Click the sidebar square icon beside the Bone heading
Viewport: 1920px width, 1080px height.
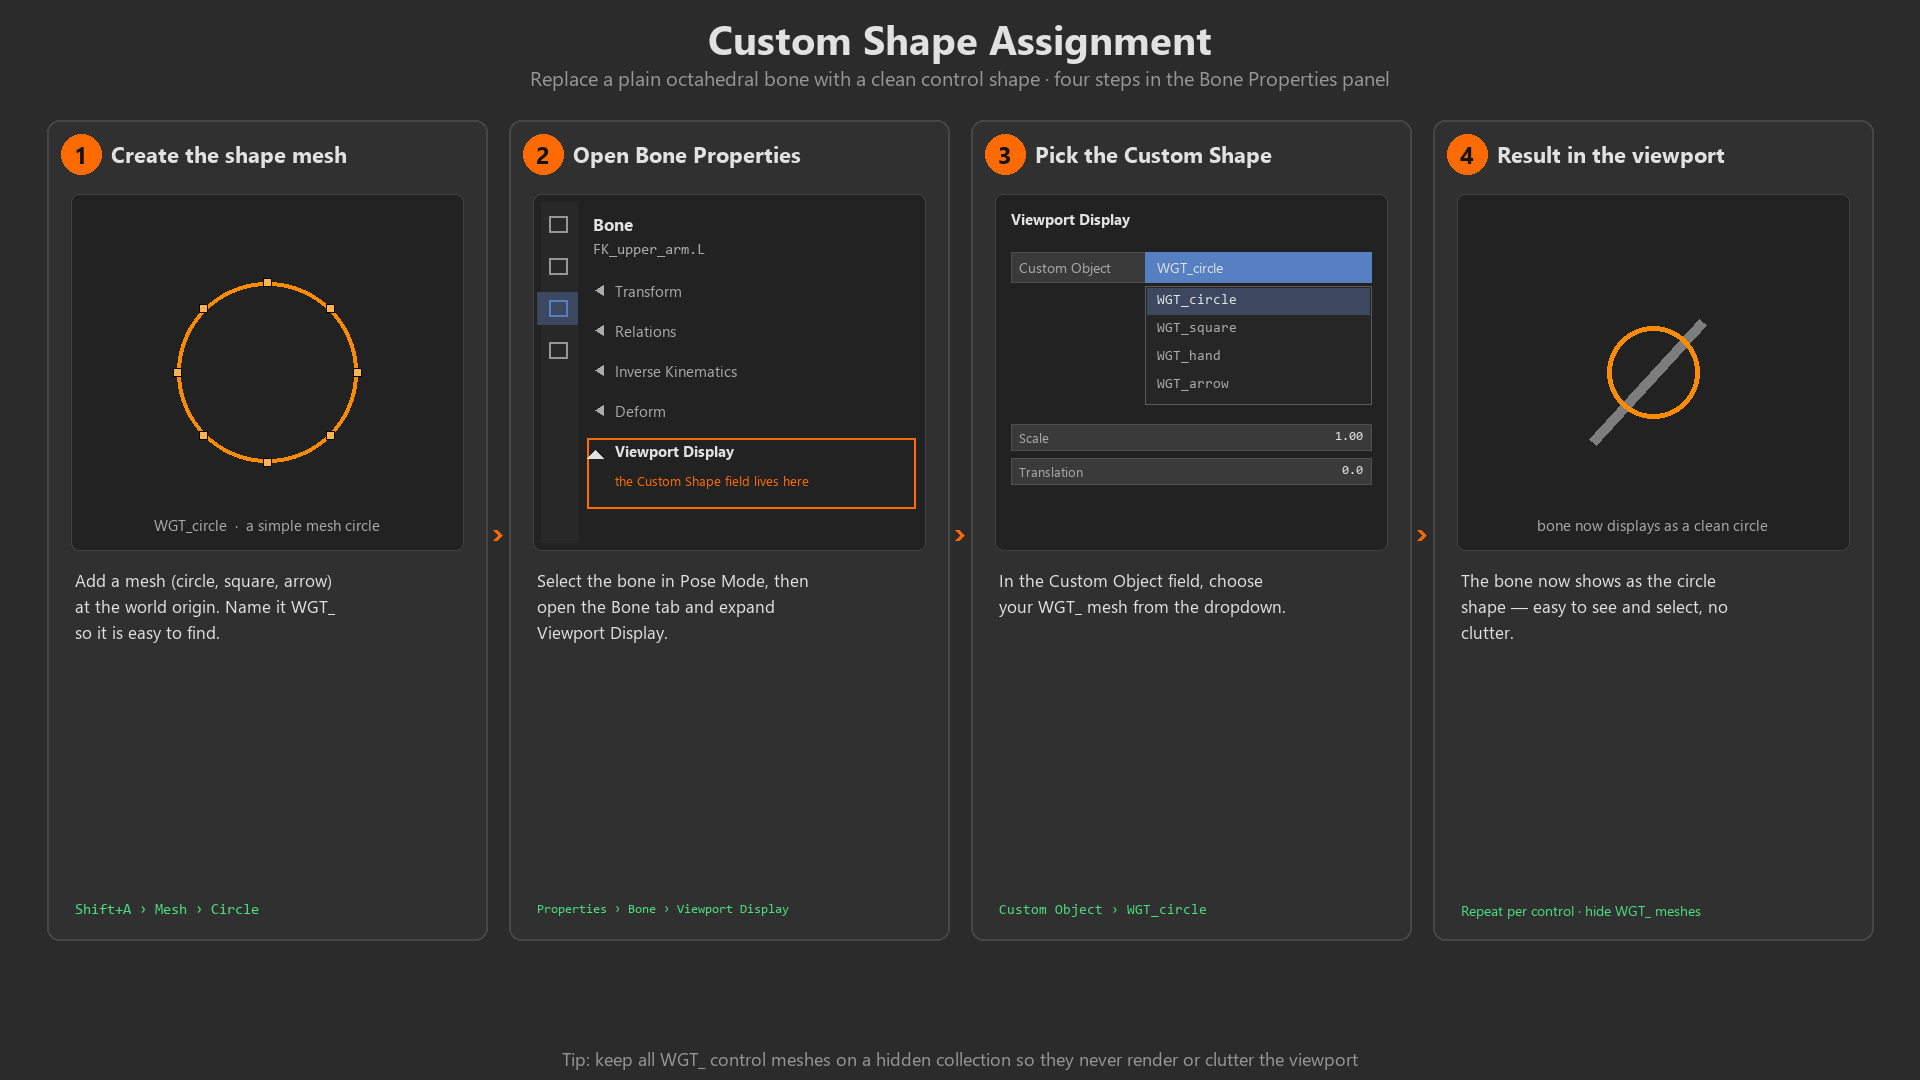coord(558,225)
